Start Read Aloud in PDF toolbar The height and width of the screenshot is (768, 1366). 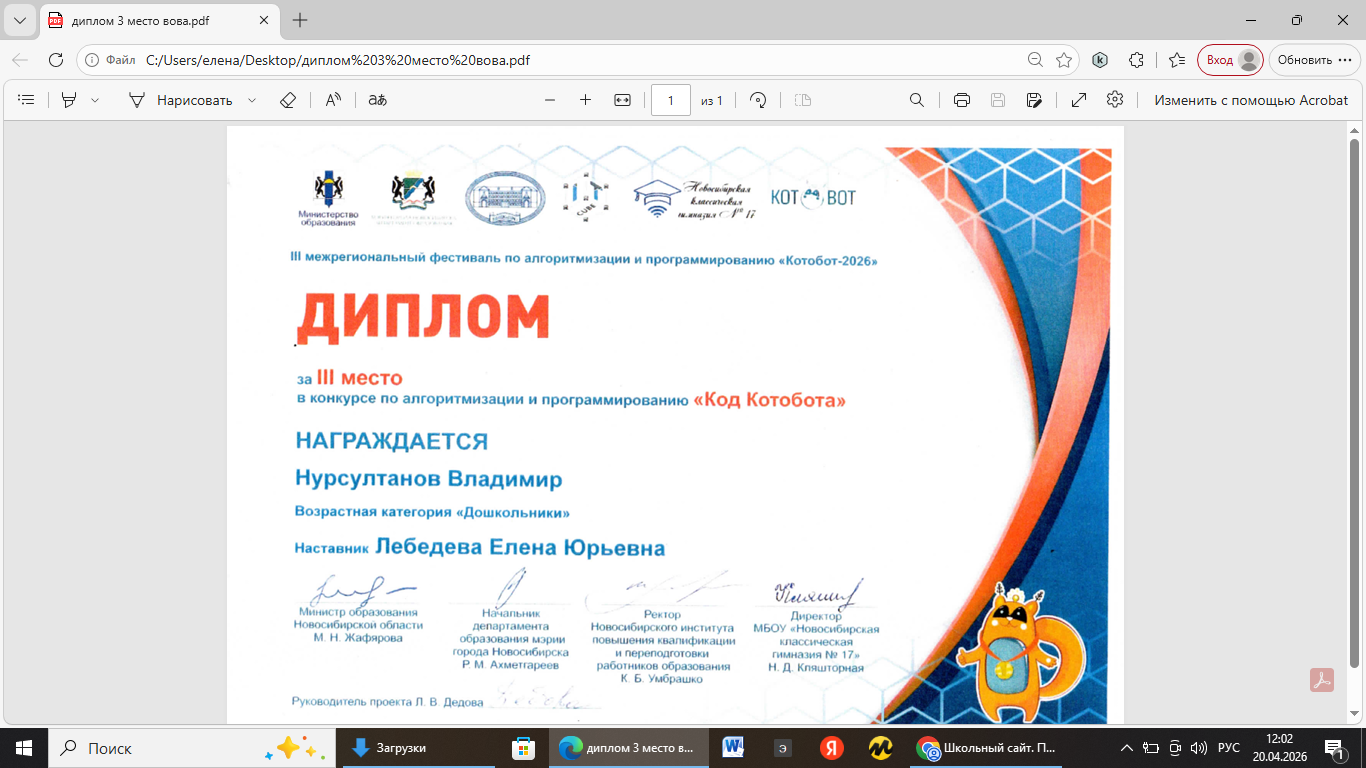click(x=333, y=100)
